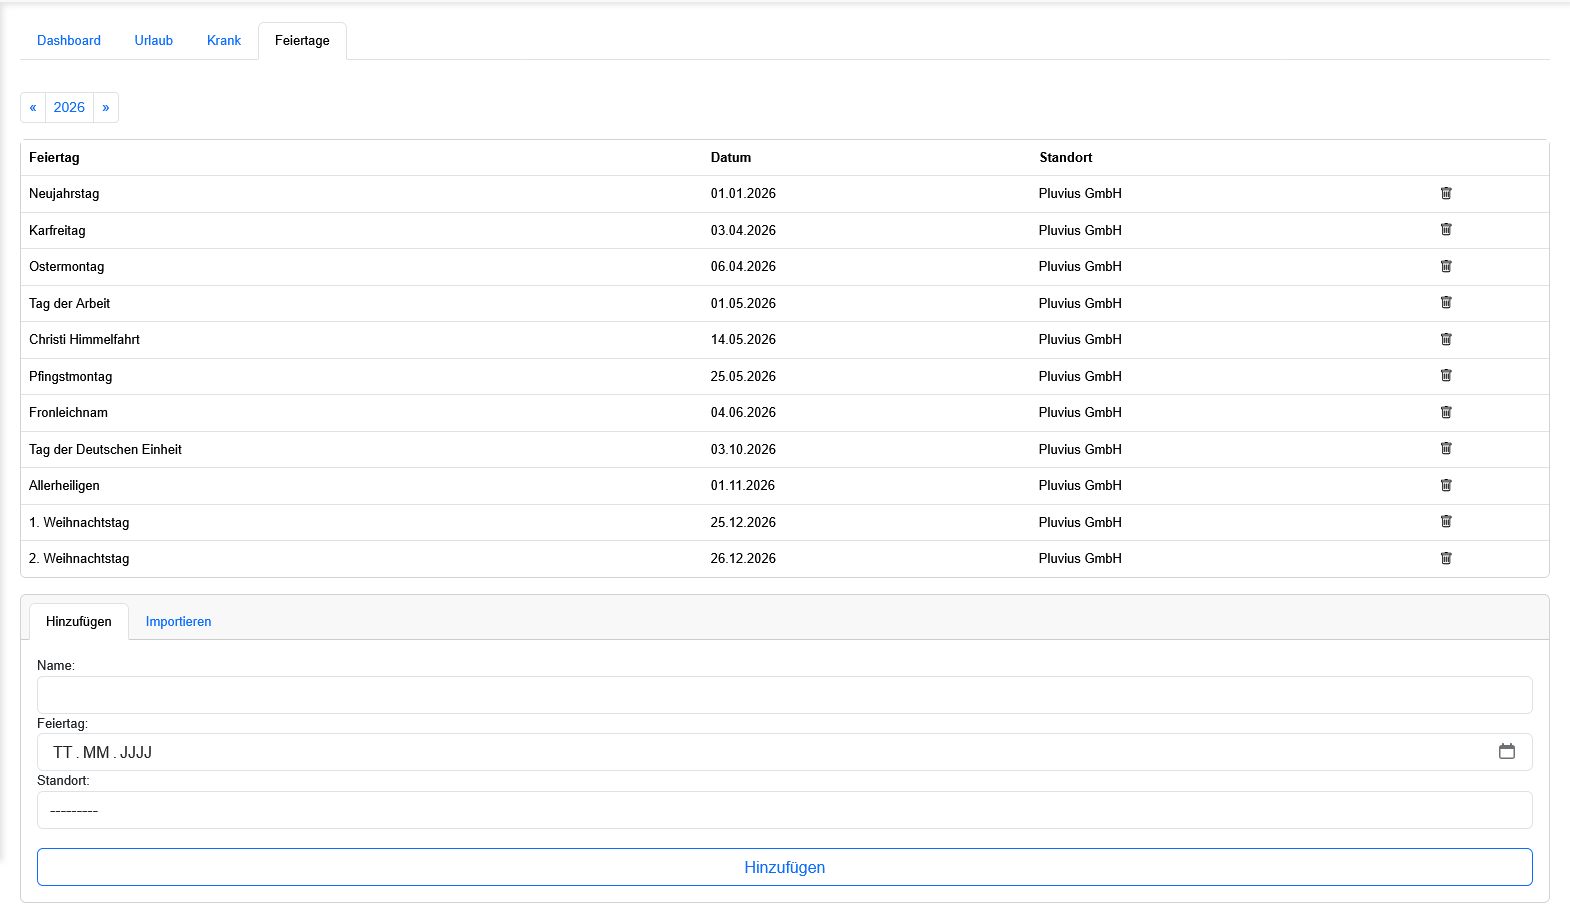
Task: Go to the next year
Action: tap(106, 107)
